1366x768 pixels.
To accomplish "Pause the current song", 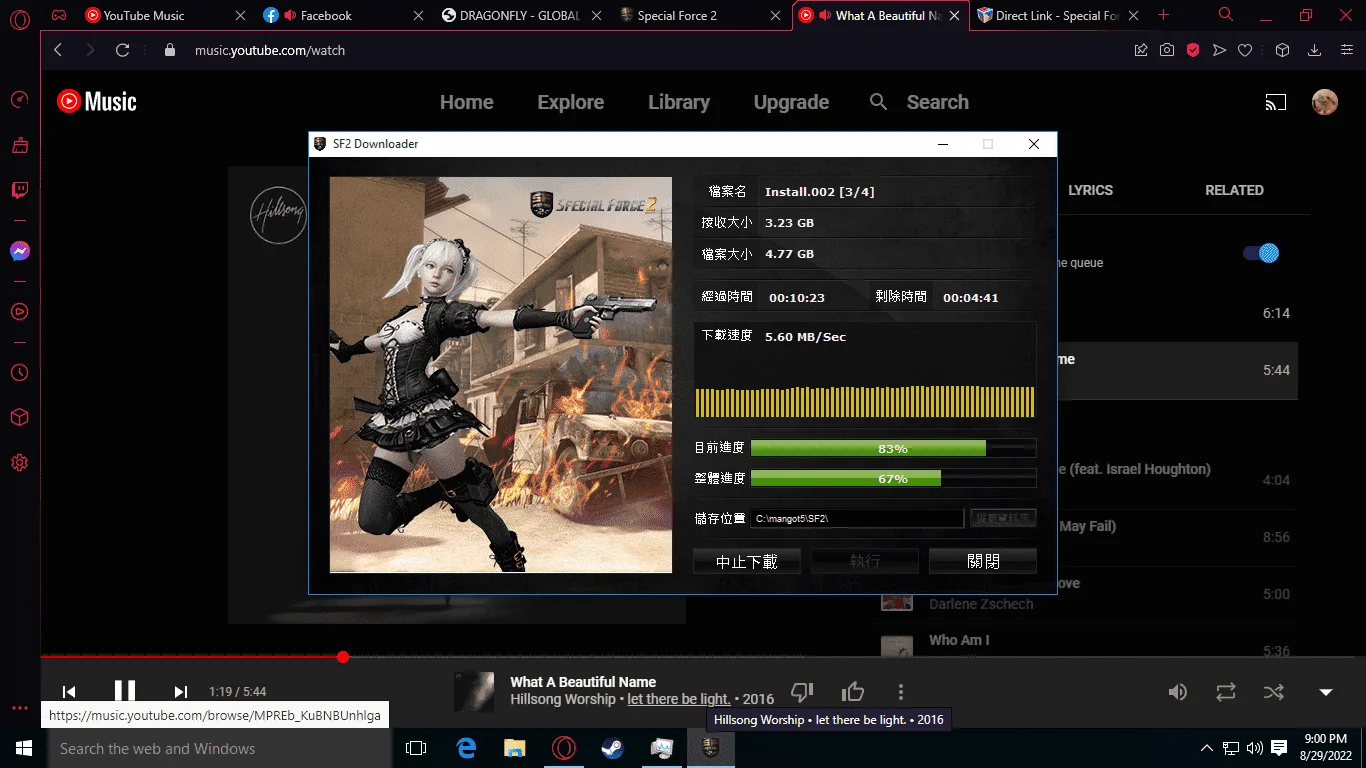I will (x=125, y=691).
